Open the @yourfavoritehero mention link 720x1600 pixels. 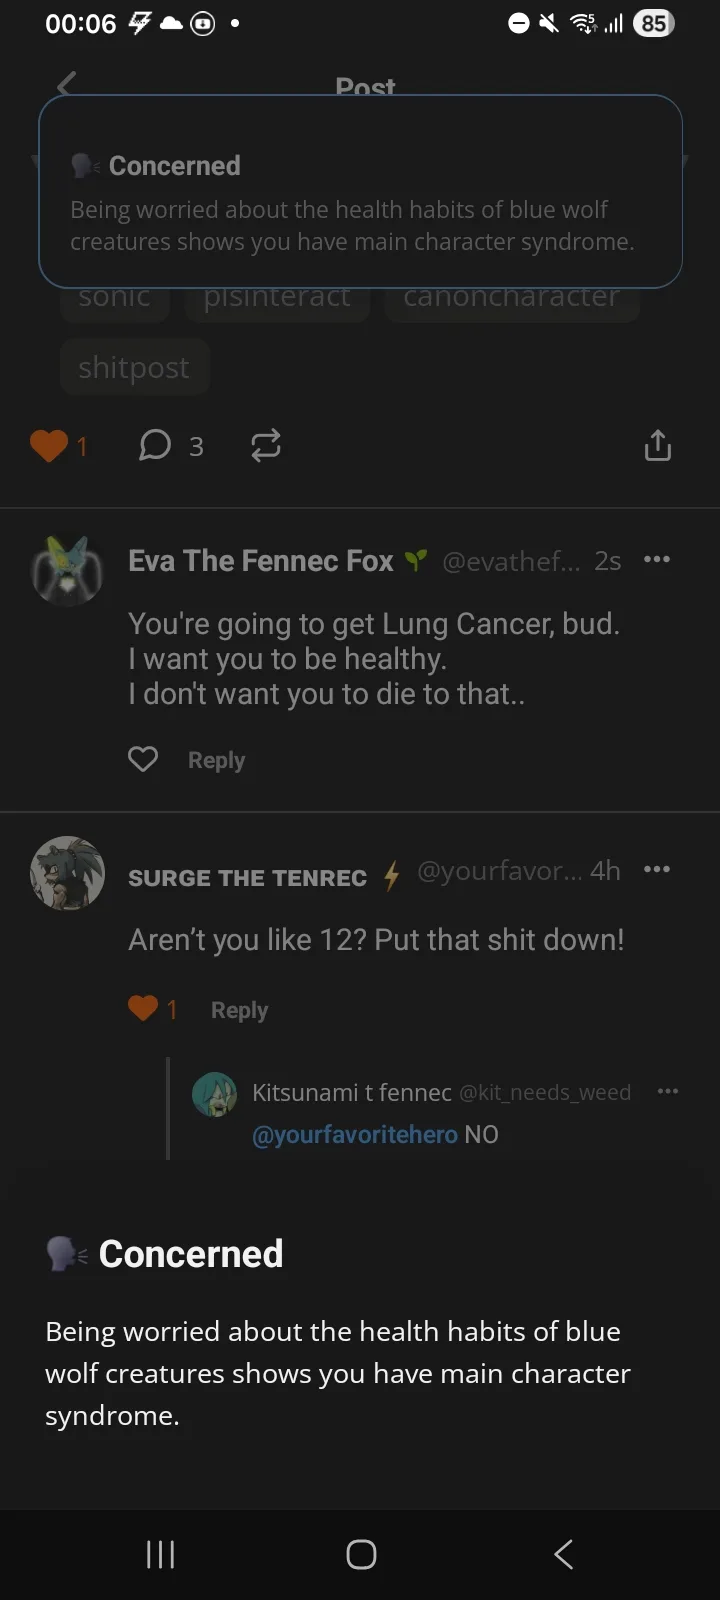click(x=354, y=1135)
